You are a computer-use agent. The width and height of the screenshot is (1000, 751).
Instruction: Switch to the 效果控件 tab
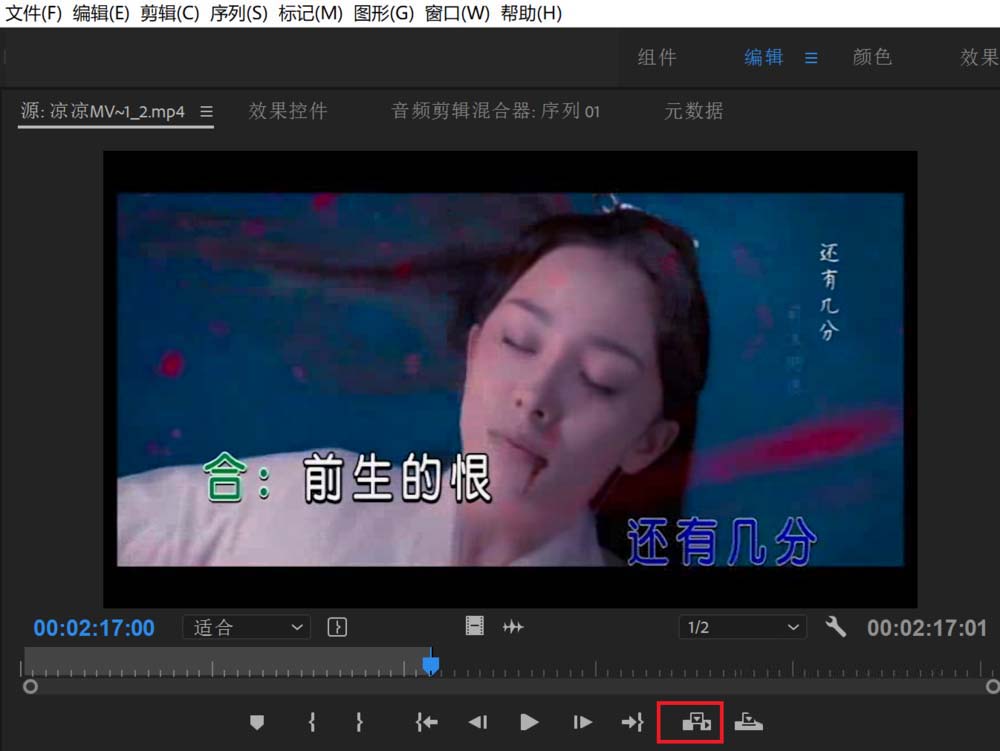click(287, 111)
